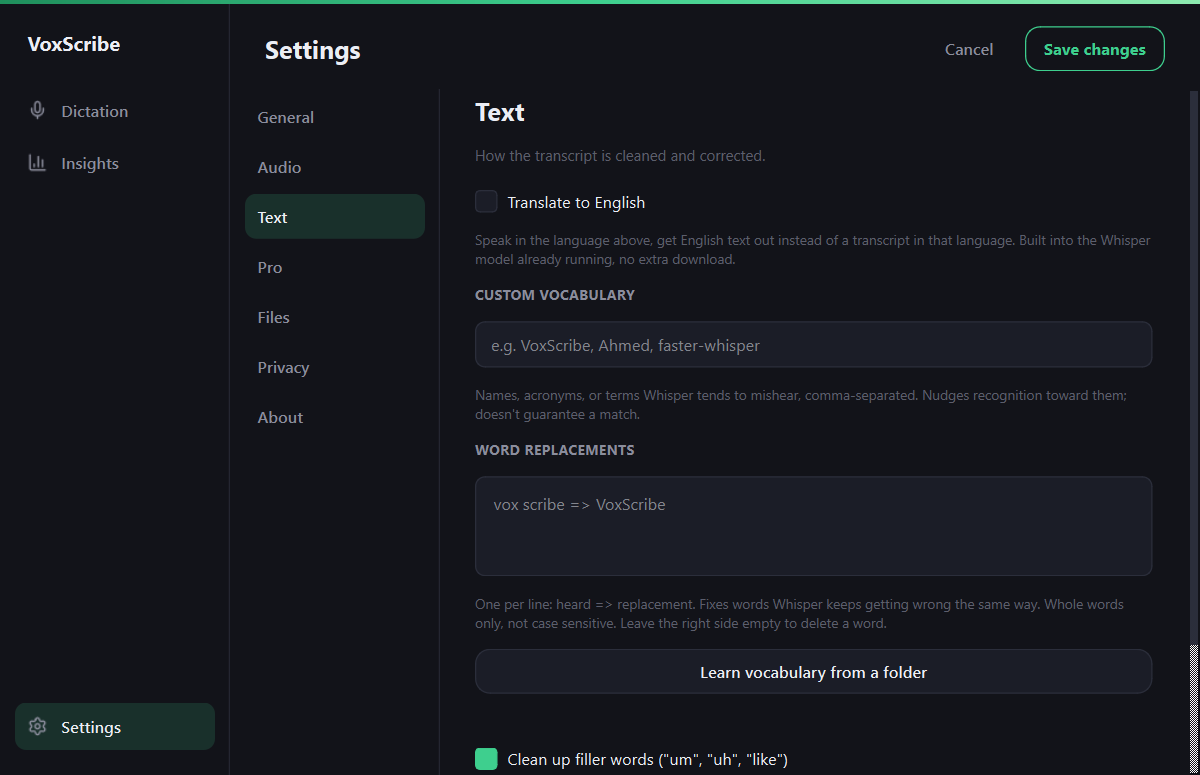Click the VoxScribe app title

click(74, 44)
